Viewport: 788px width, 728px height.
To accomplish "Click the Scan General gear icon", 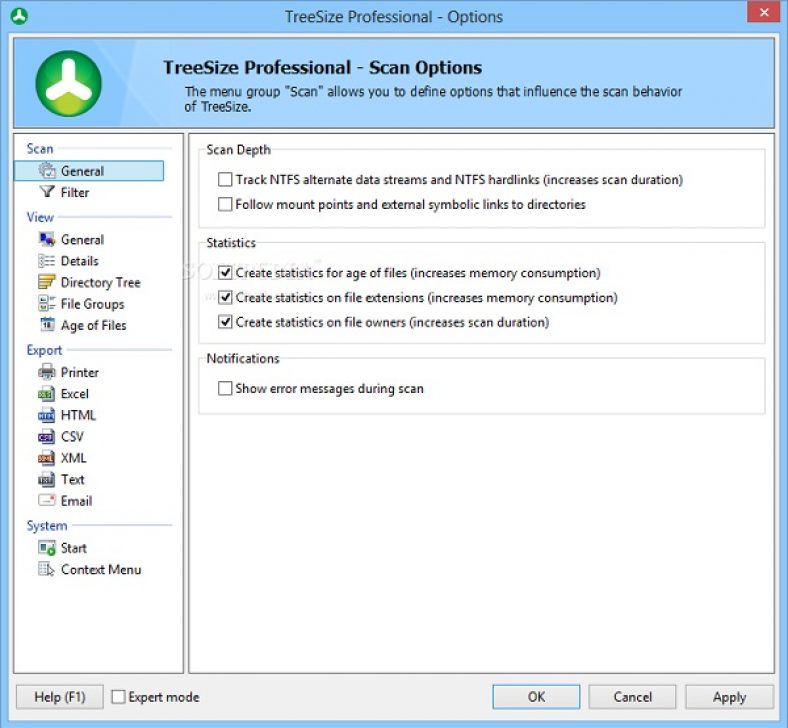I will coord(47,171).
